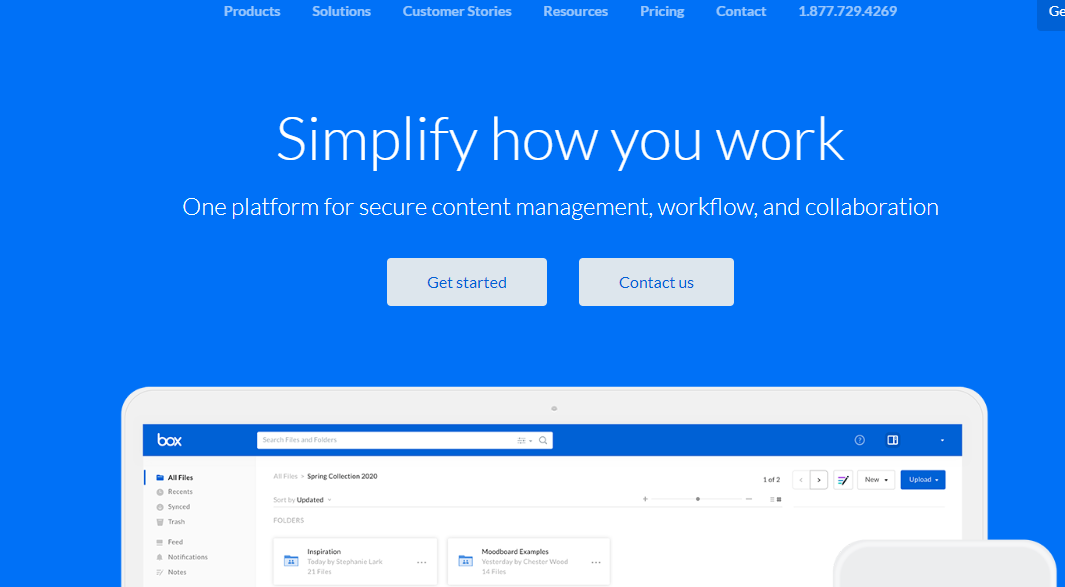Viewport: 1065px width, 587px height.
Task: Open Customer Stories from the navigation bar
Action: [x=457, y=11]
